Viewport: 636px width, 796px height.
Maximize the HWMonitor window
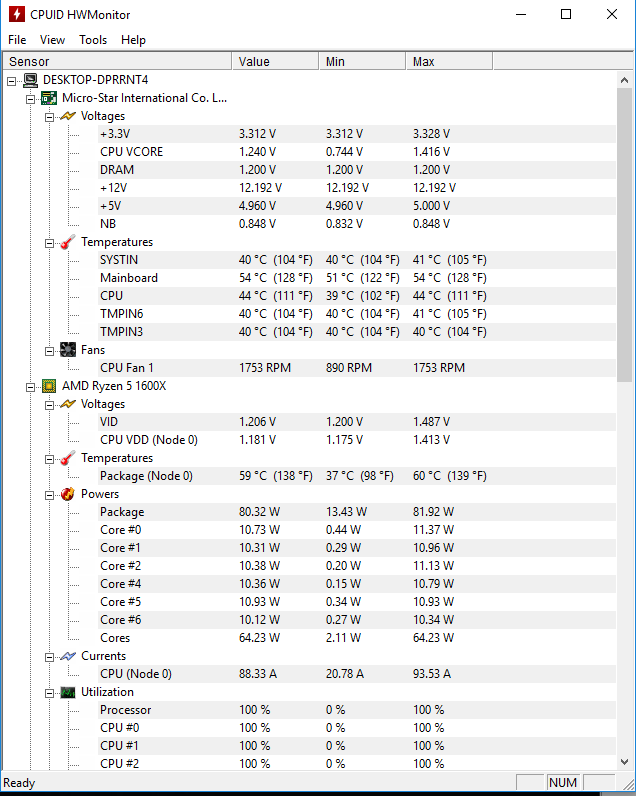(566, 14)
